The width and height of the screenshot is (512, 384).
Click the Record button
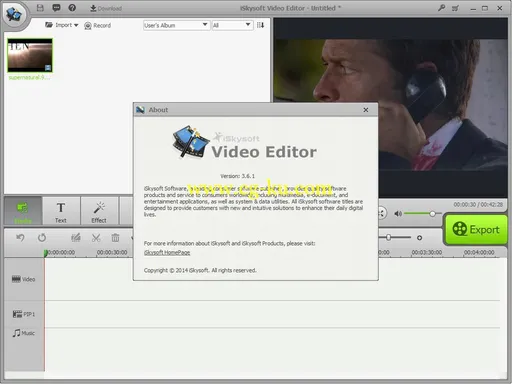coord(97,25)
